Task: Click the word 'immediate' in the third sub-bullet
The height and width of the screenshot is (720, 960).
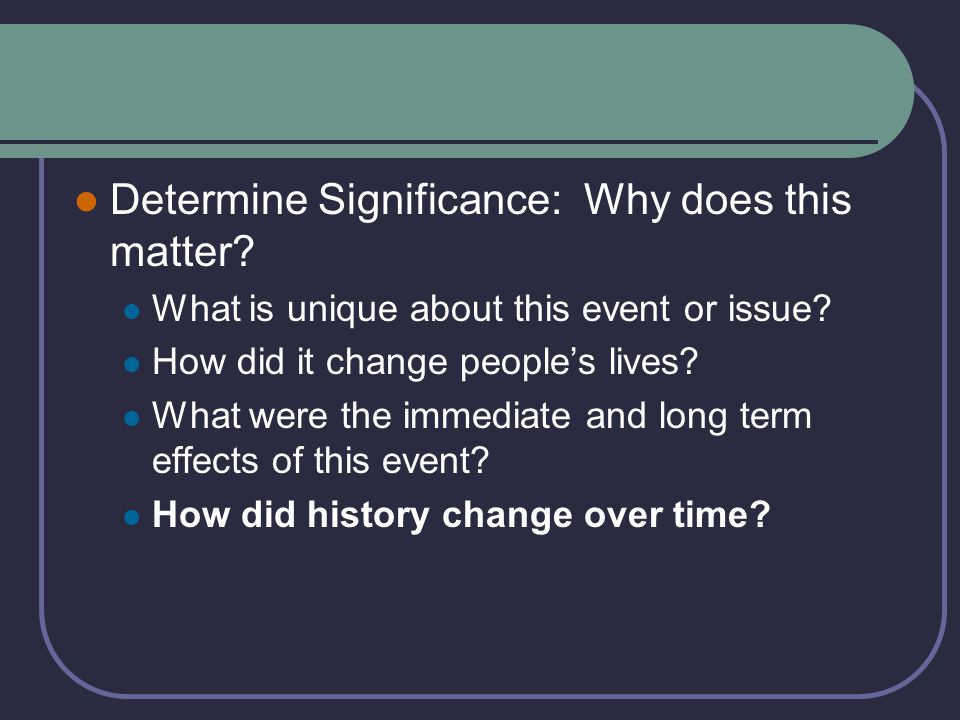Action: pyautogui.click(x=487, y=416)
